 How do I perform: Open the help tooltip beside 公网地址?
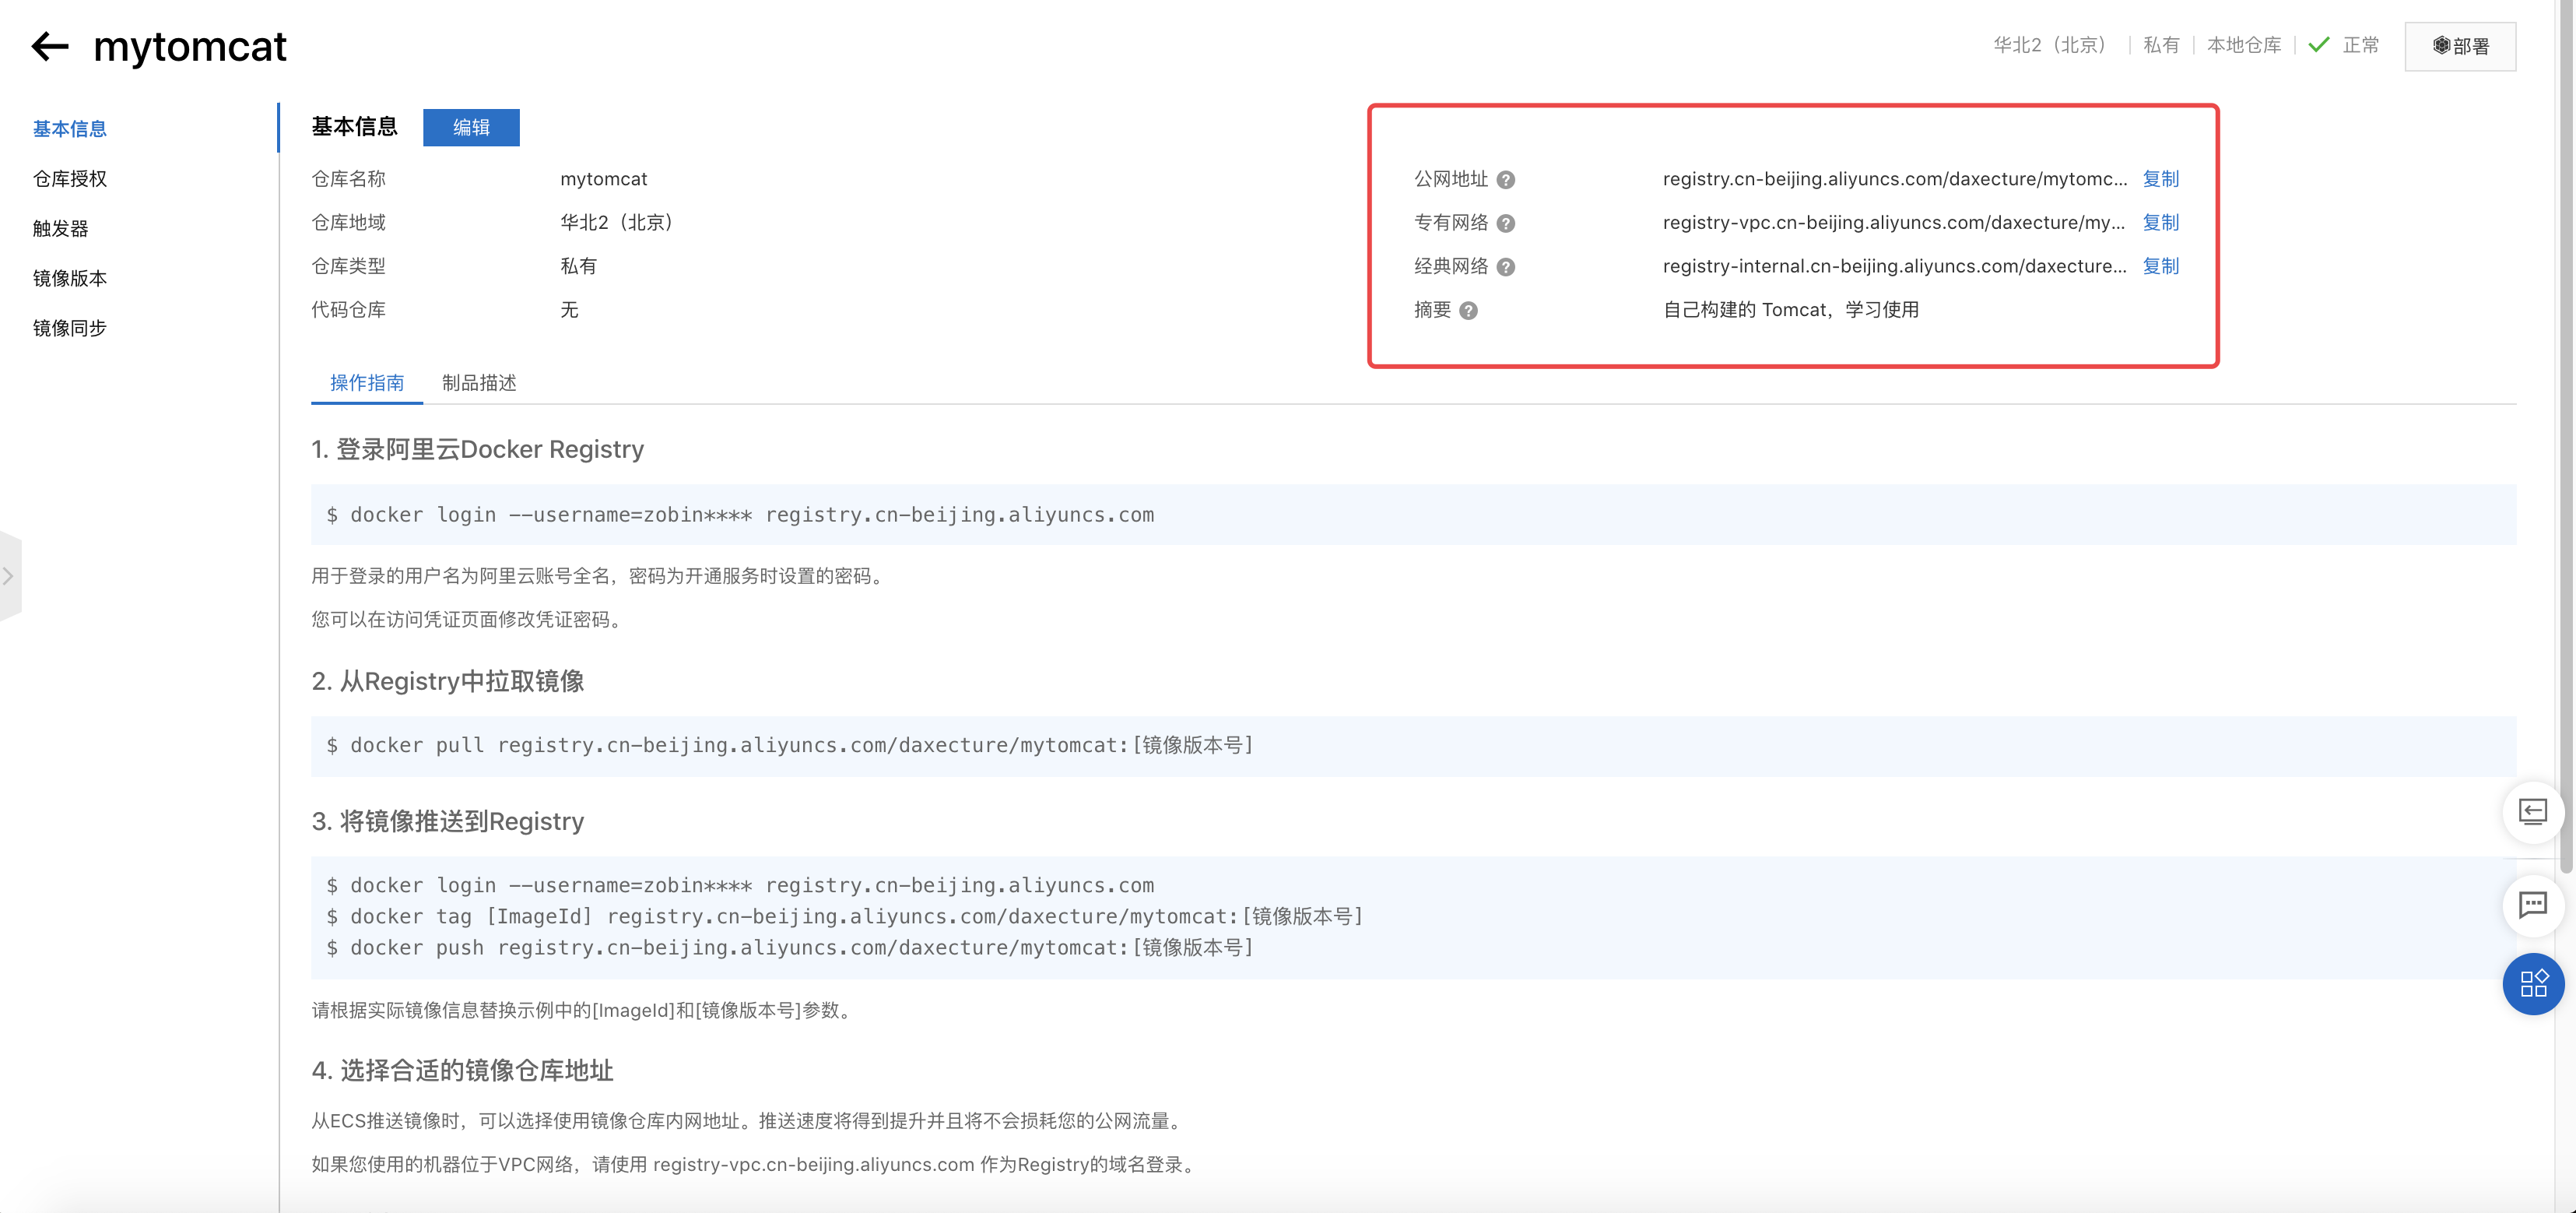pos(1507,179)
